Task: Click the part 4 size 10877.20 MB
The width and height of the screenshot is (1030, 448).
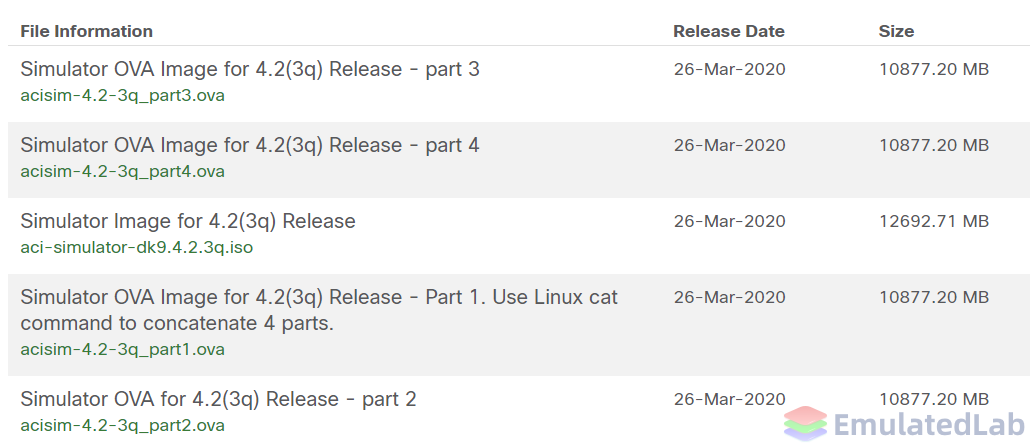Action: pos(933,145)
